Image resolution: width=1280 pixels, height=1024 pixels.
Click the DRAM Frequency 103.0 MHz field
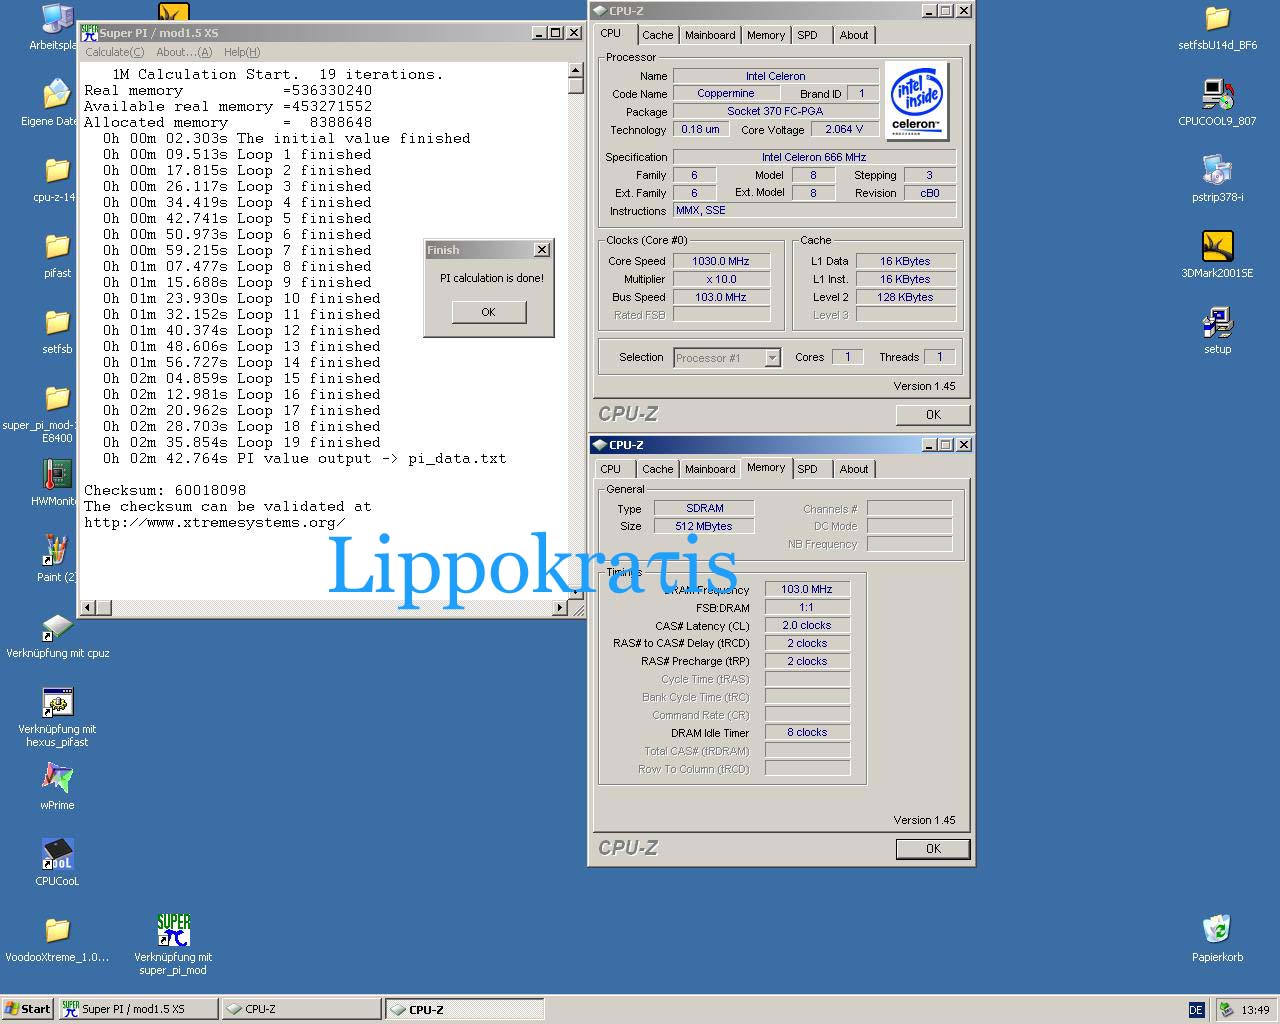click(x=807, y=589)
